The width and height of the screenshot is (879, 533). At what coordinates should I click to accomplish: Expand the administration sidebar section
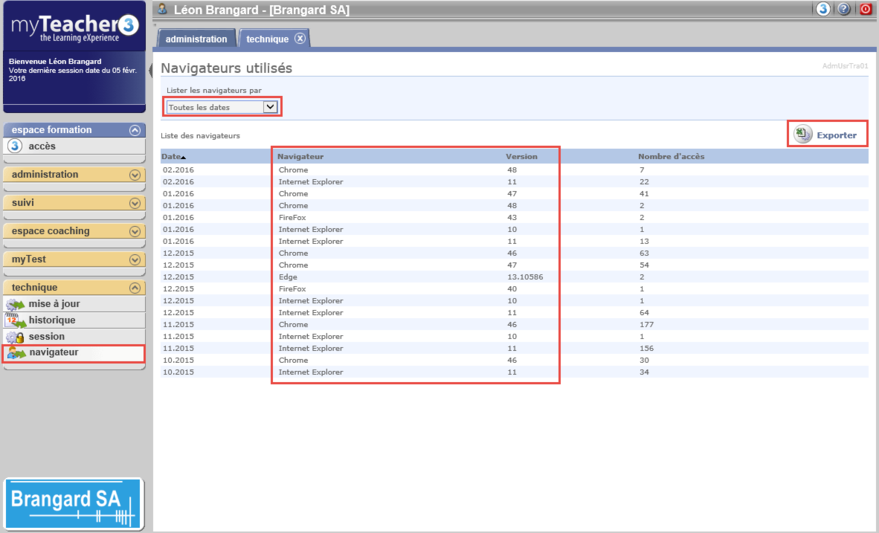coord(135,175)
